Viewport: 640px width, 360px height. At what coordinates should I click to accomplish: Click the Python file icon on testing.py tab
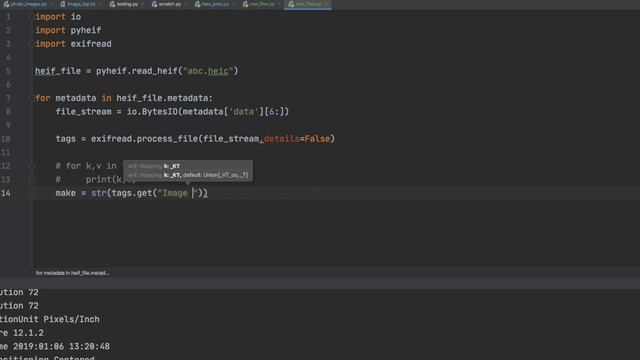click(x=112, y=4)
